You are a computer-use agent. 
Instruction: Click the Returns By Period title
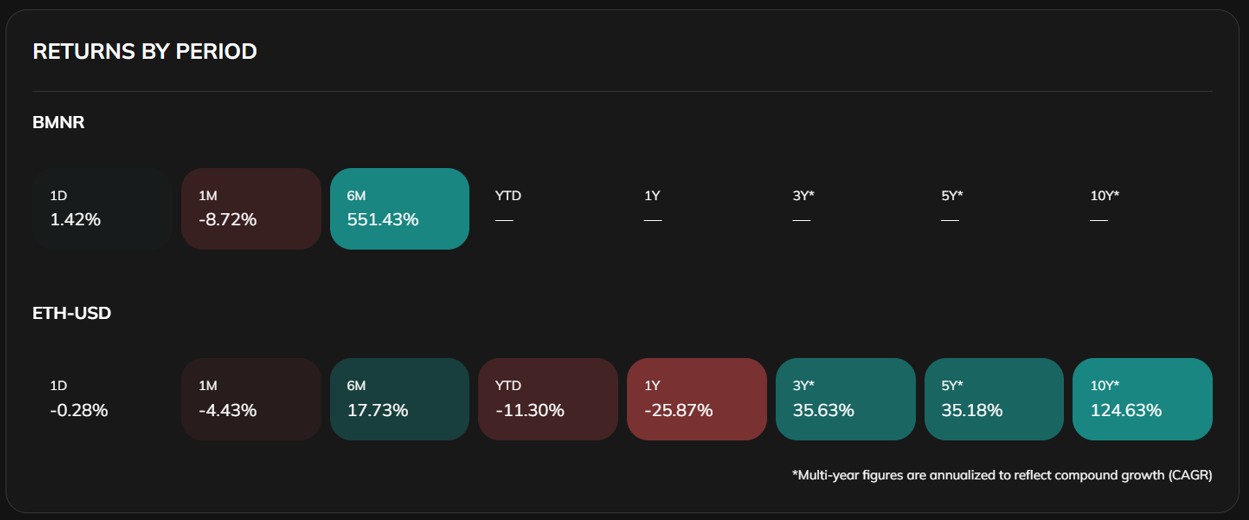(145, 51)
